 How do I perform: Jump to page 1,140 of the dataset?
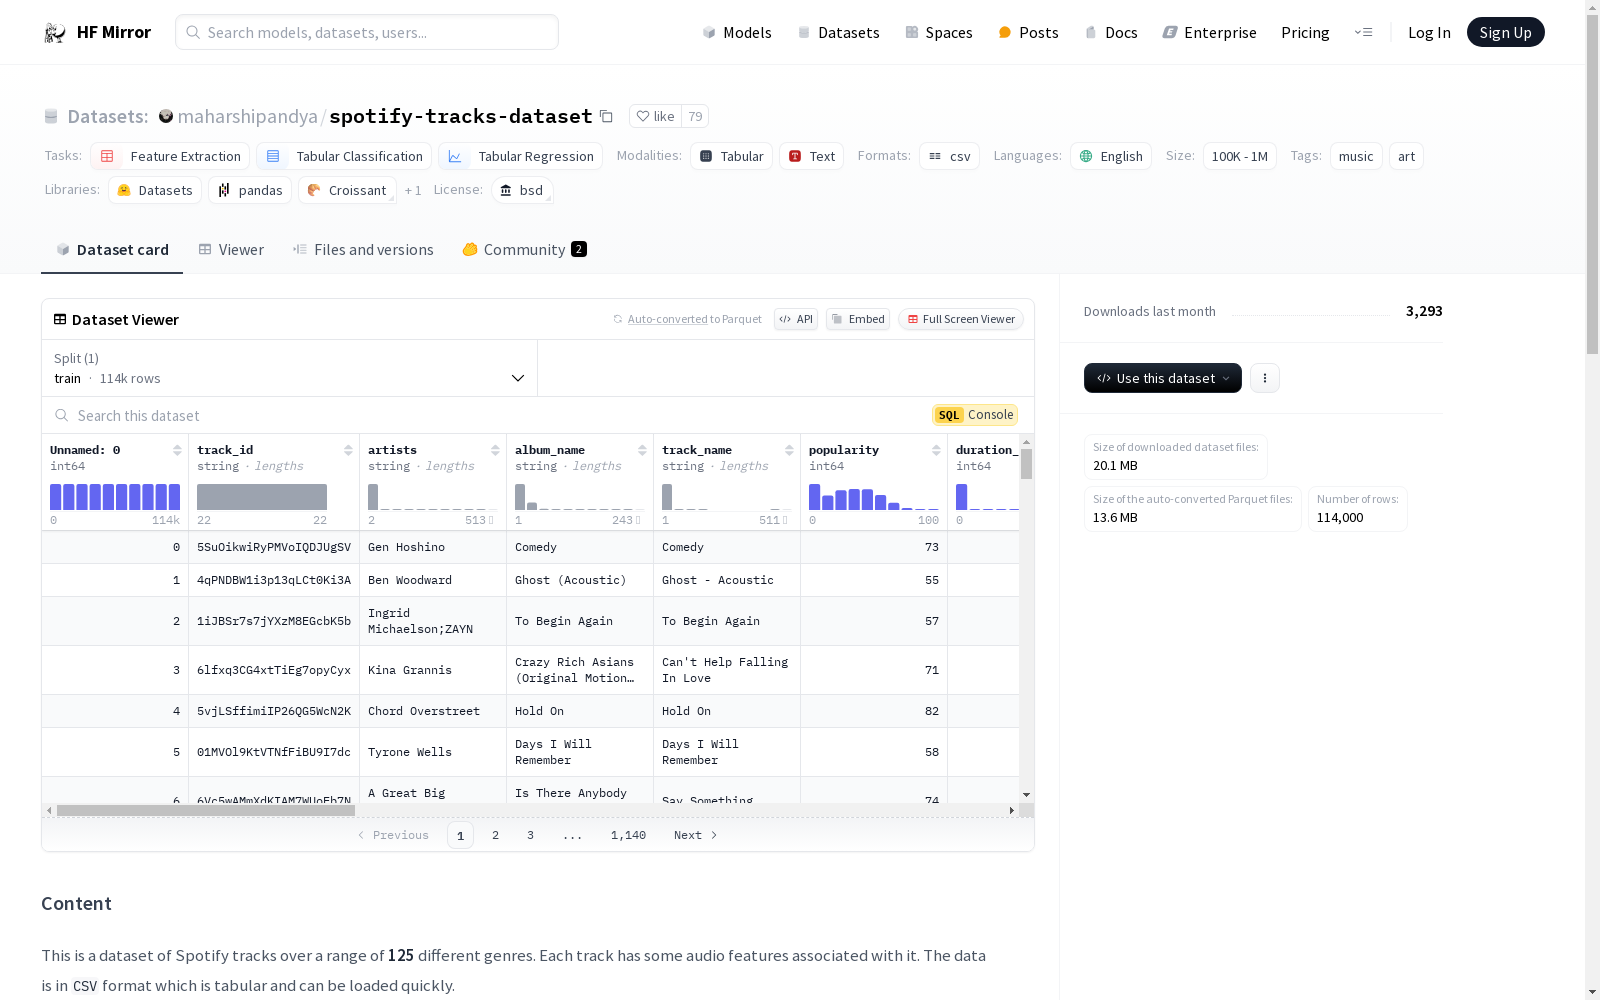pyautogui.click(x=628, y=835)
